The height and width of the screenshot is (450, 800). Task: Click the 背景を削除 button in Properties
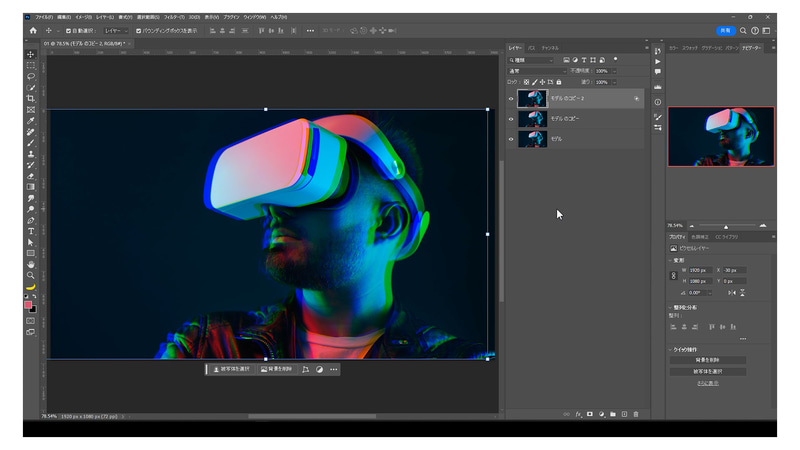[706, 360]
